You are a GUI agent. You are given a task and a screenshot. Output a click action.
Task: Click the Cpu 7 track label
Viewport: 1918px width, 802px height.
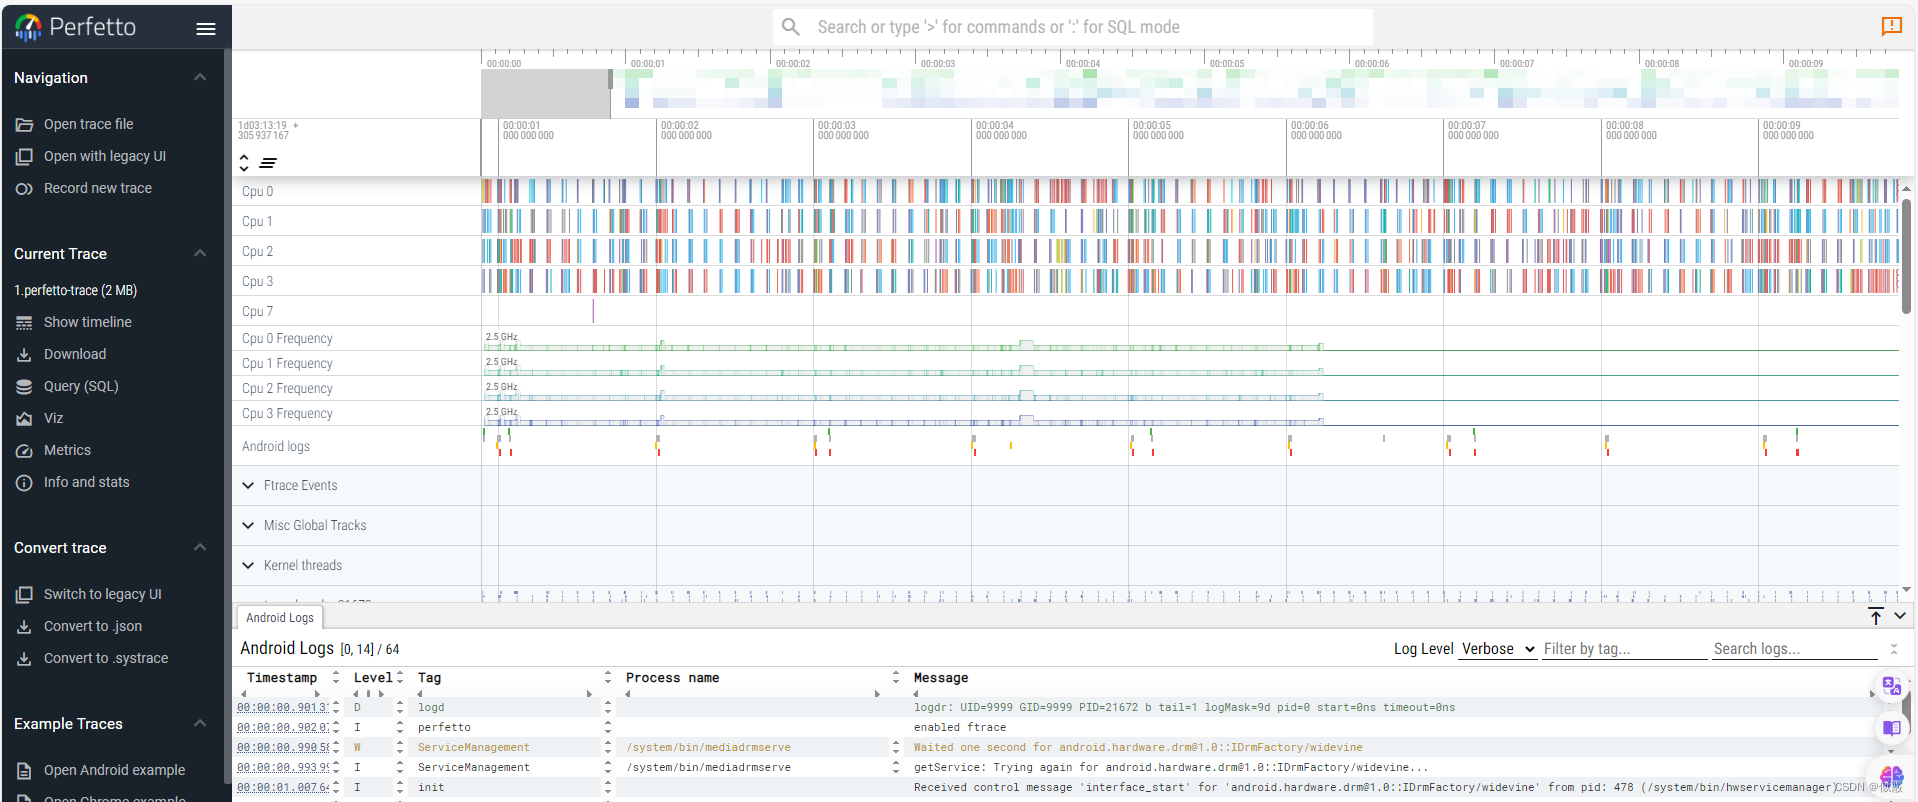tap(258, 312)
